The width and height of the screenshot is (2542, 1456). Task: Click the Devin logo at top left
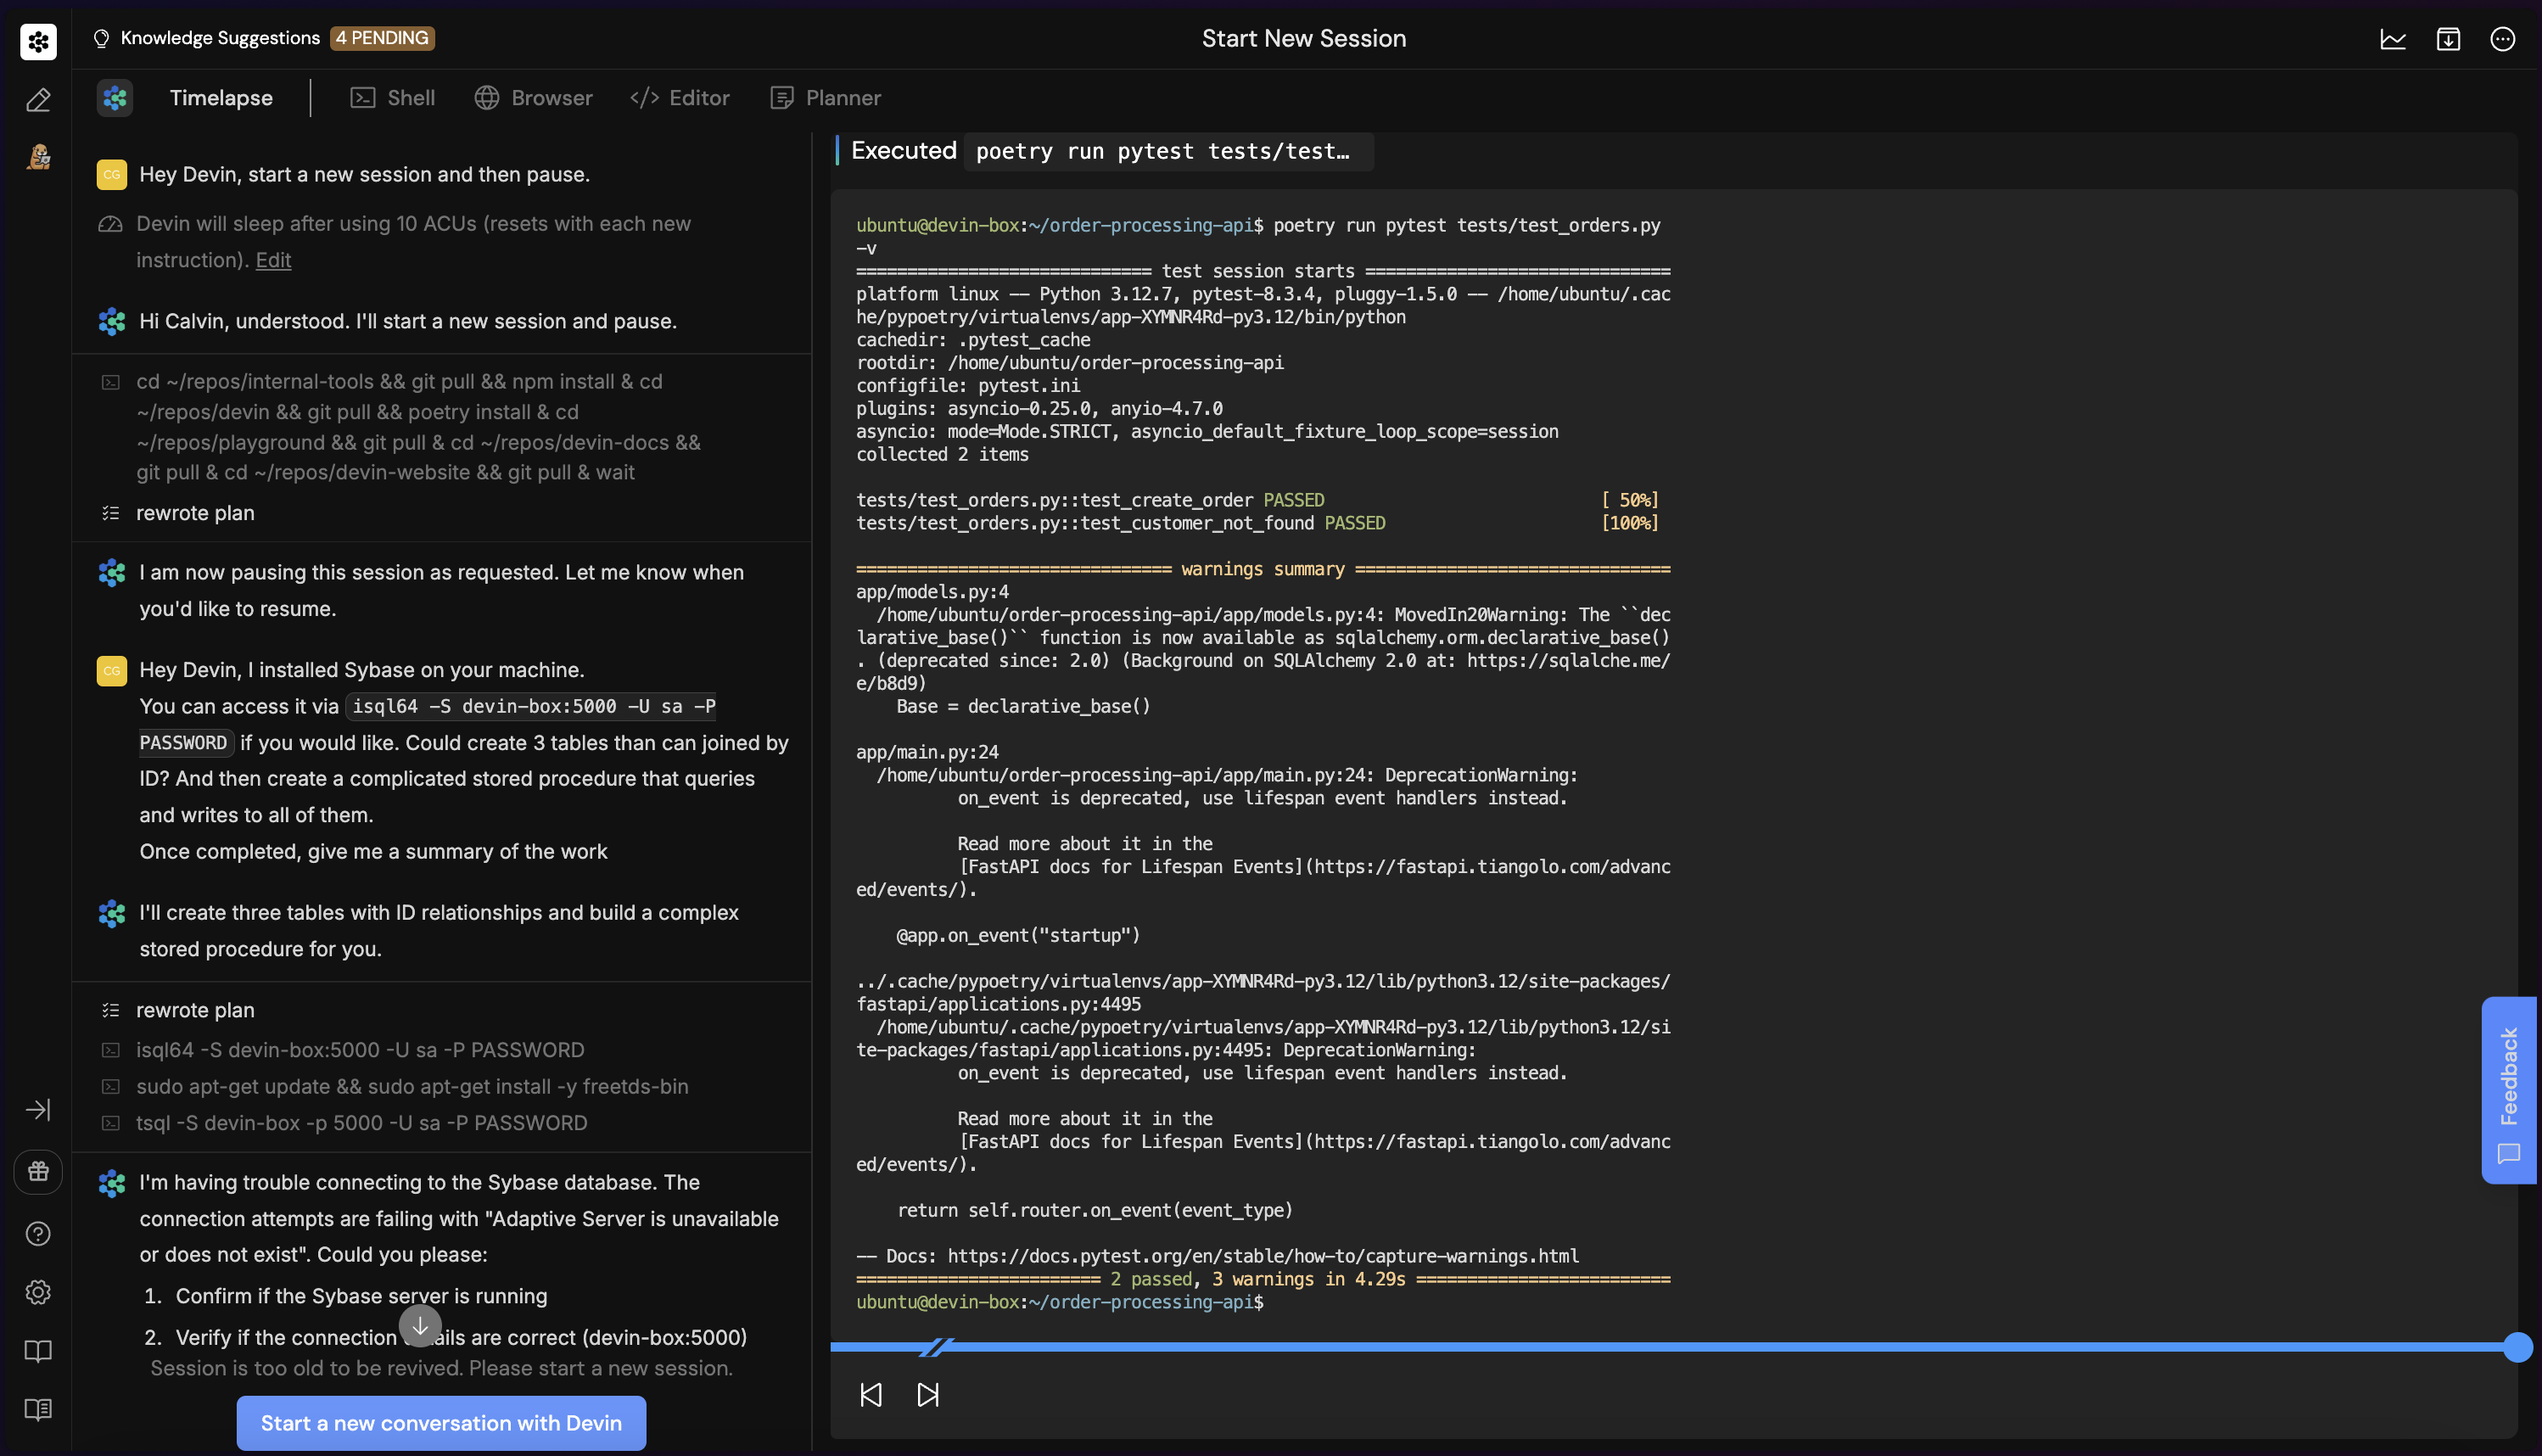38,41
